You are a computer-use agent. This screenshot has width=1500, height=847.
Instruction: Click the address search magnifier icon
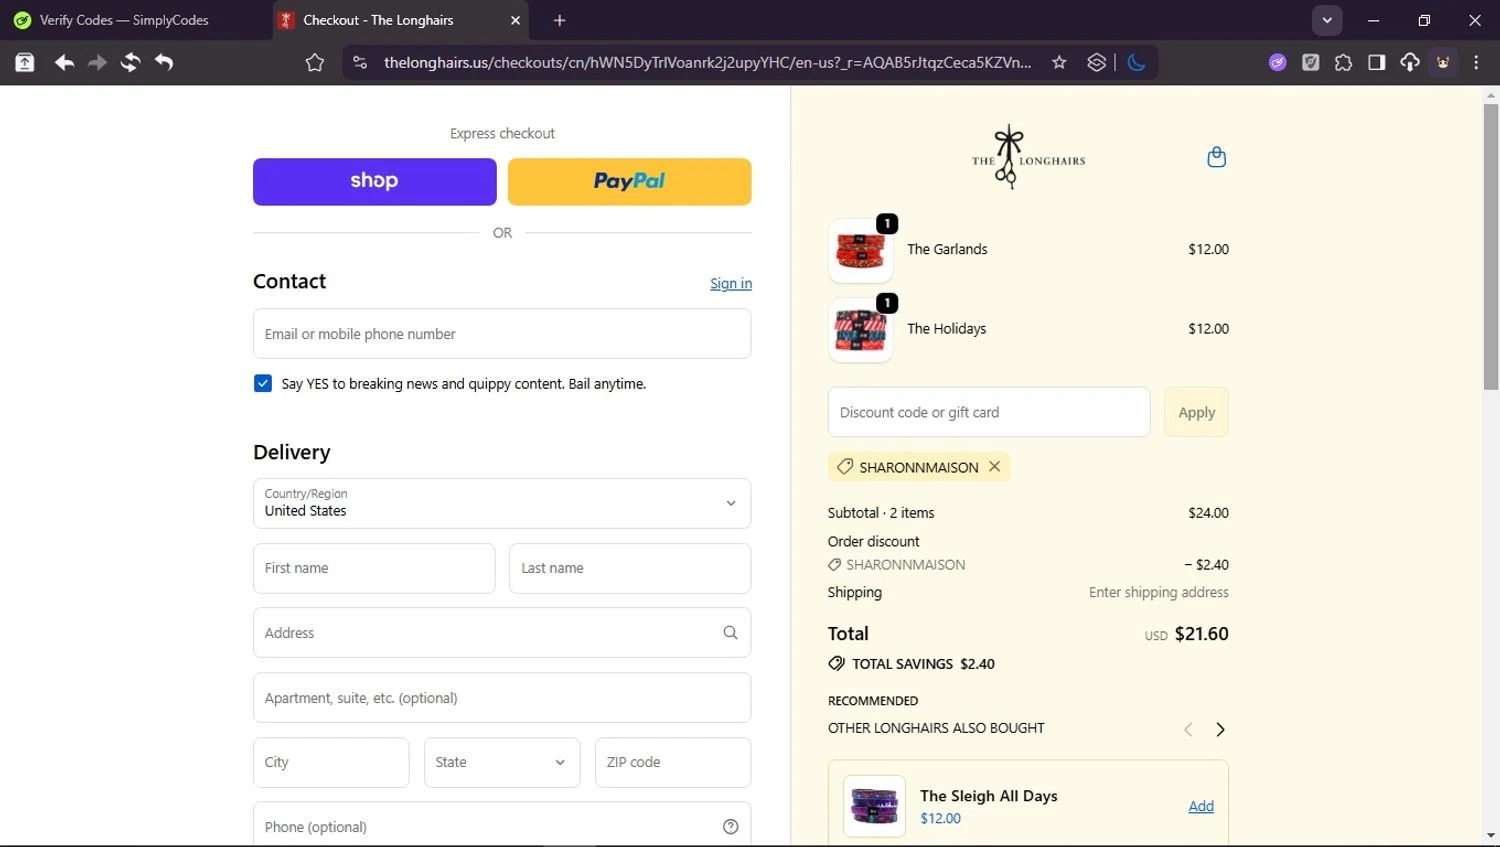click(x=730, y=633)
